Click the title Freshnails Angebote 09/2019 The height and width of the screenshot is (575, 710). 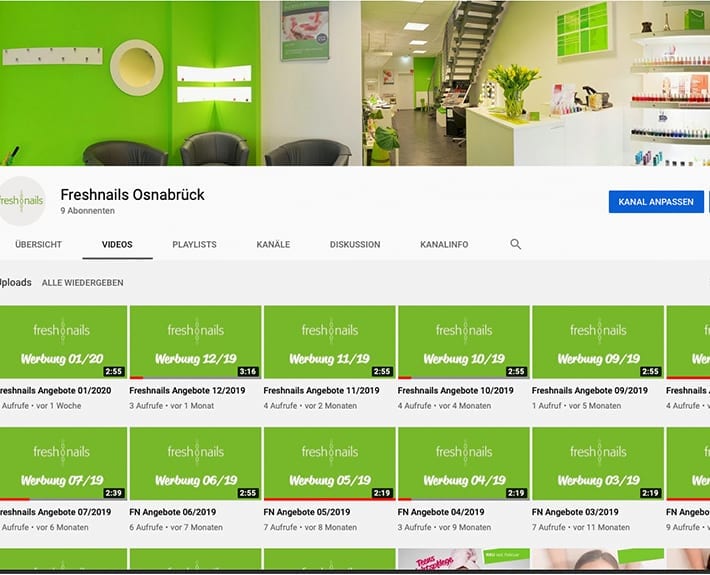[590, 390]
